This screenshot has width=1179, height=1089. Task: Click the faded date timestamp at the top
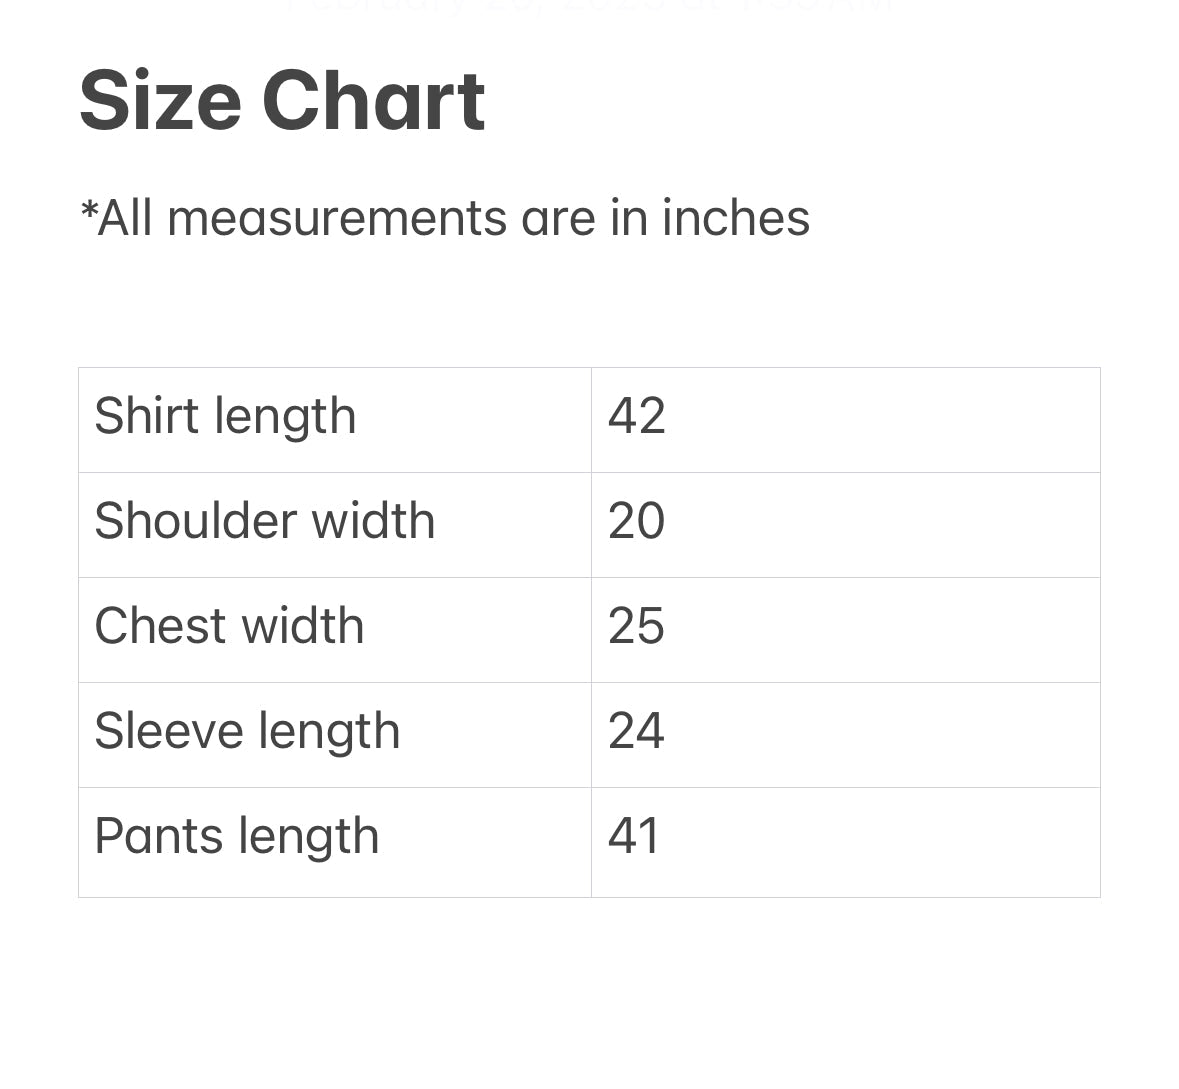coord(588,6)
